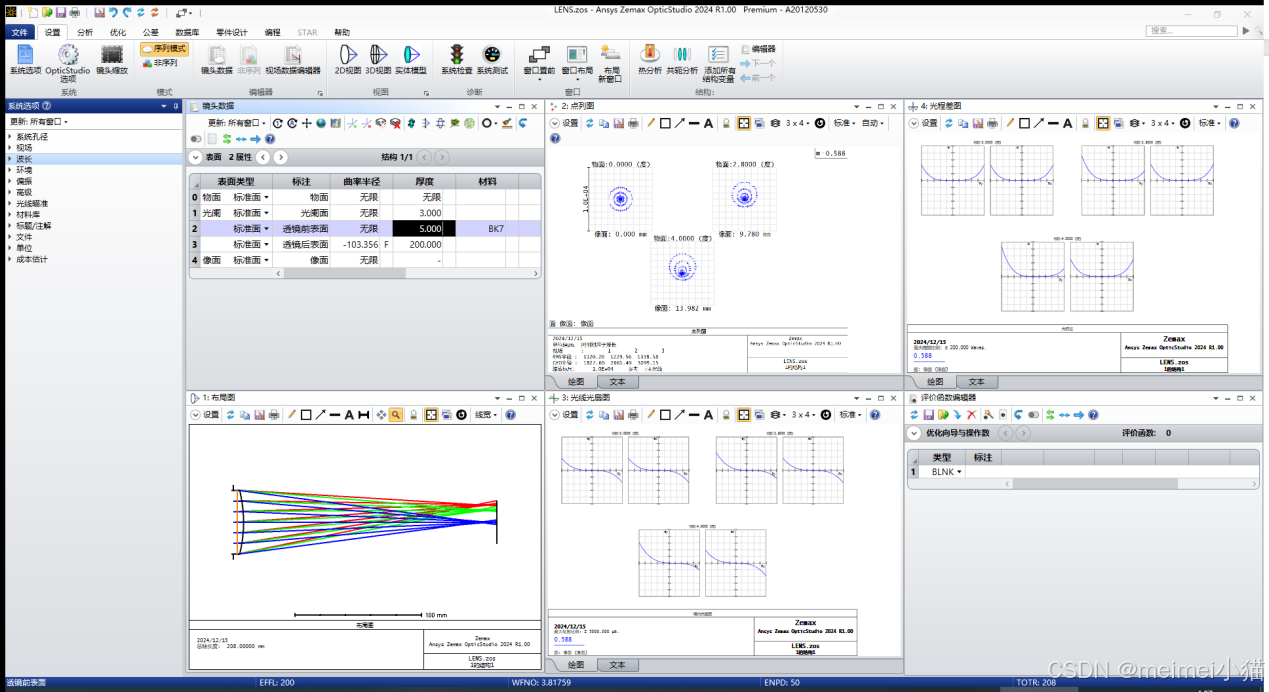Screen dimensions: 1269x692
Task: Expand the 材料库 tree item
Action: point(11,214)
